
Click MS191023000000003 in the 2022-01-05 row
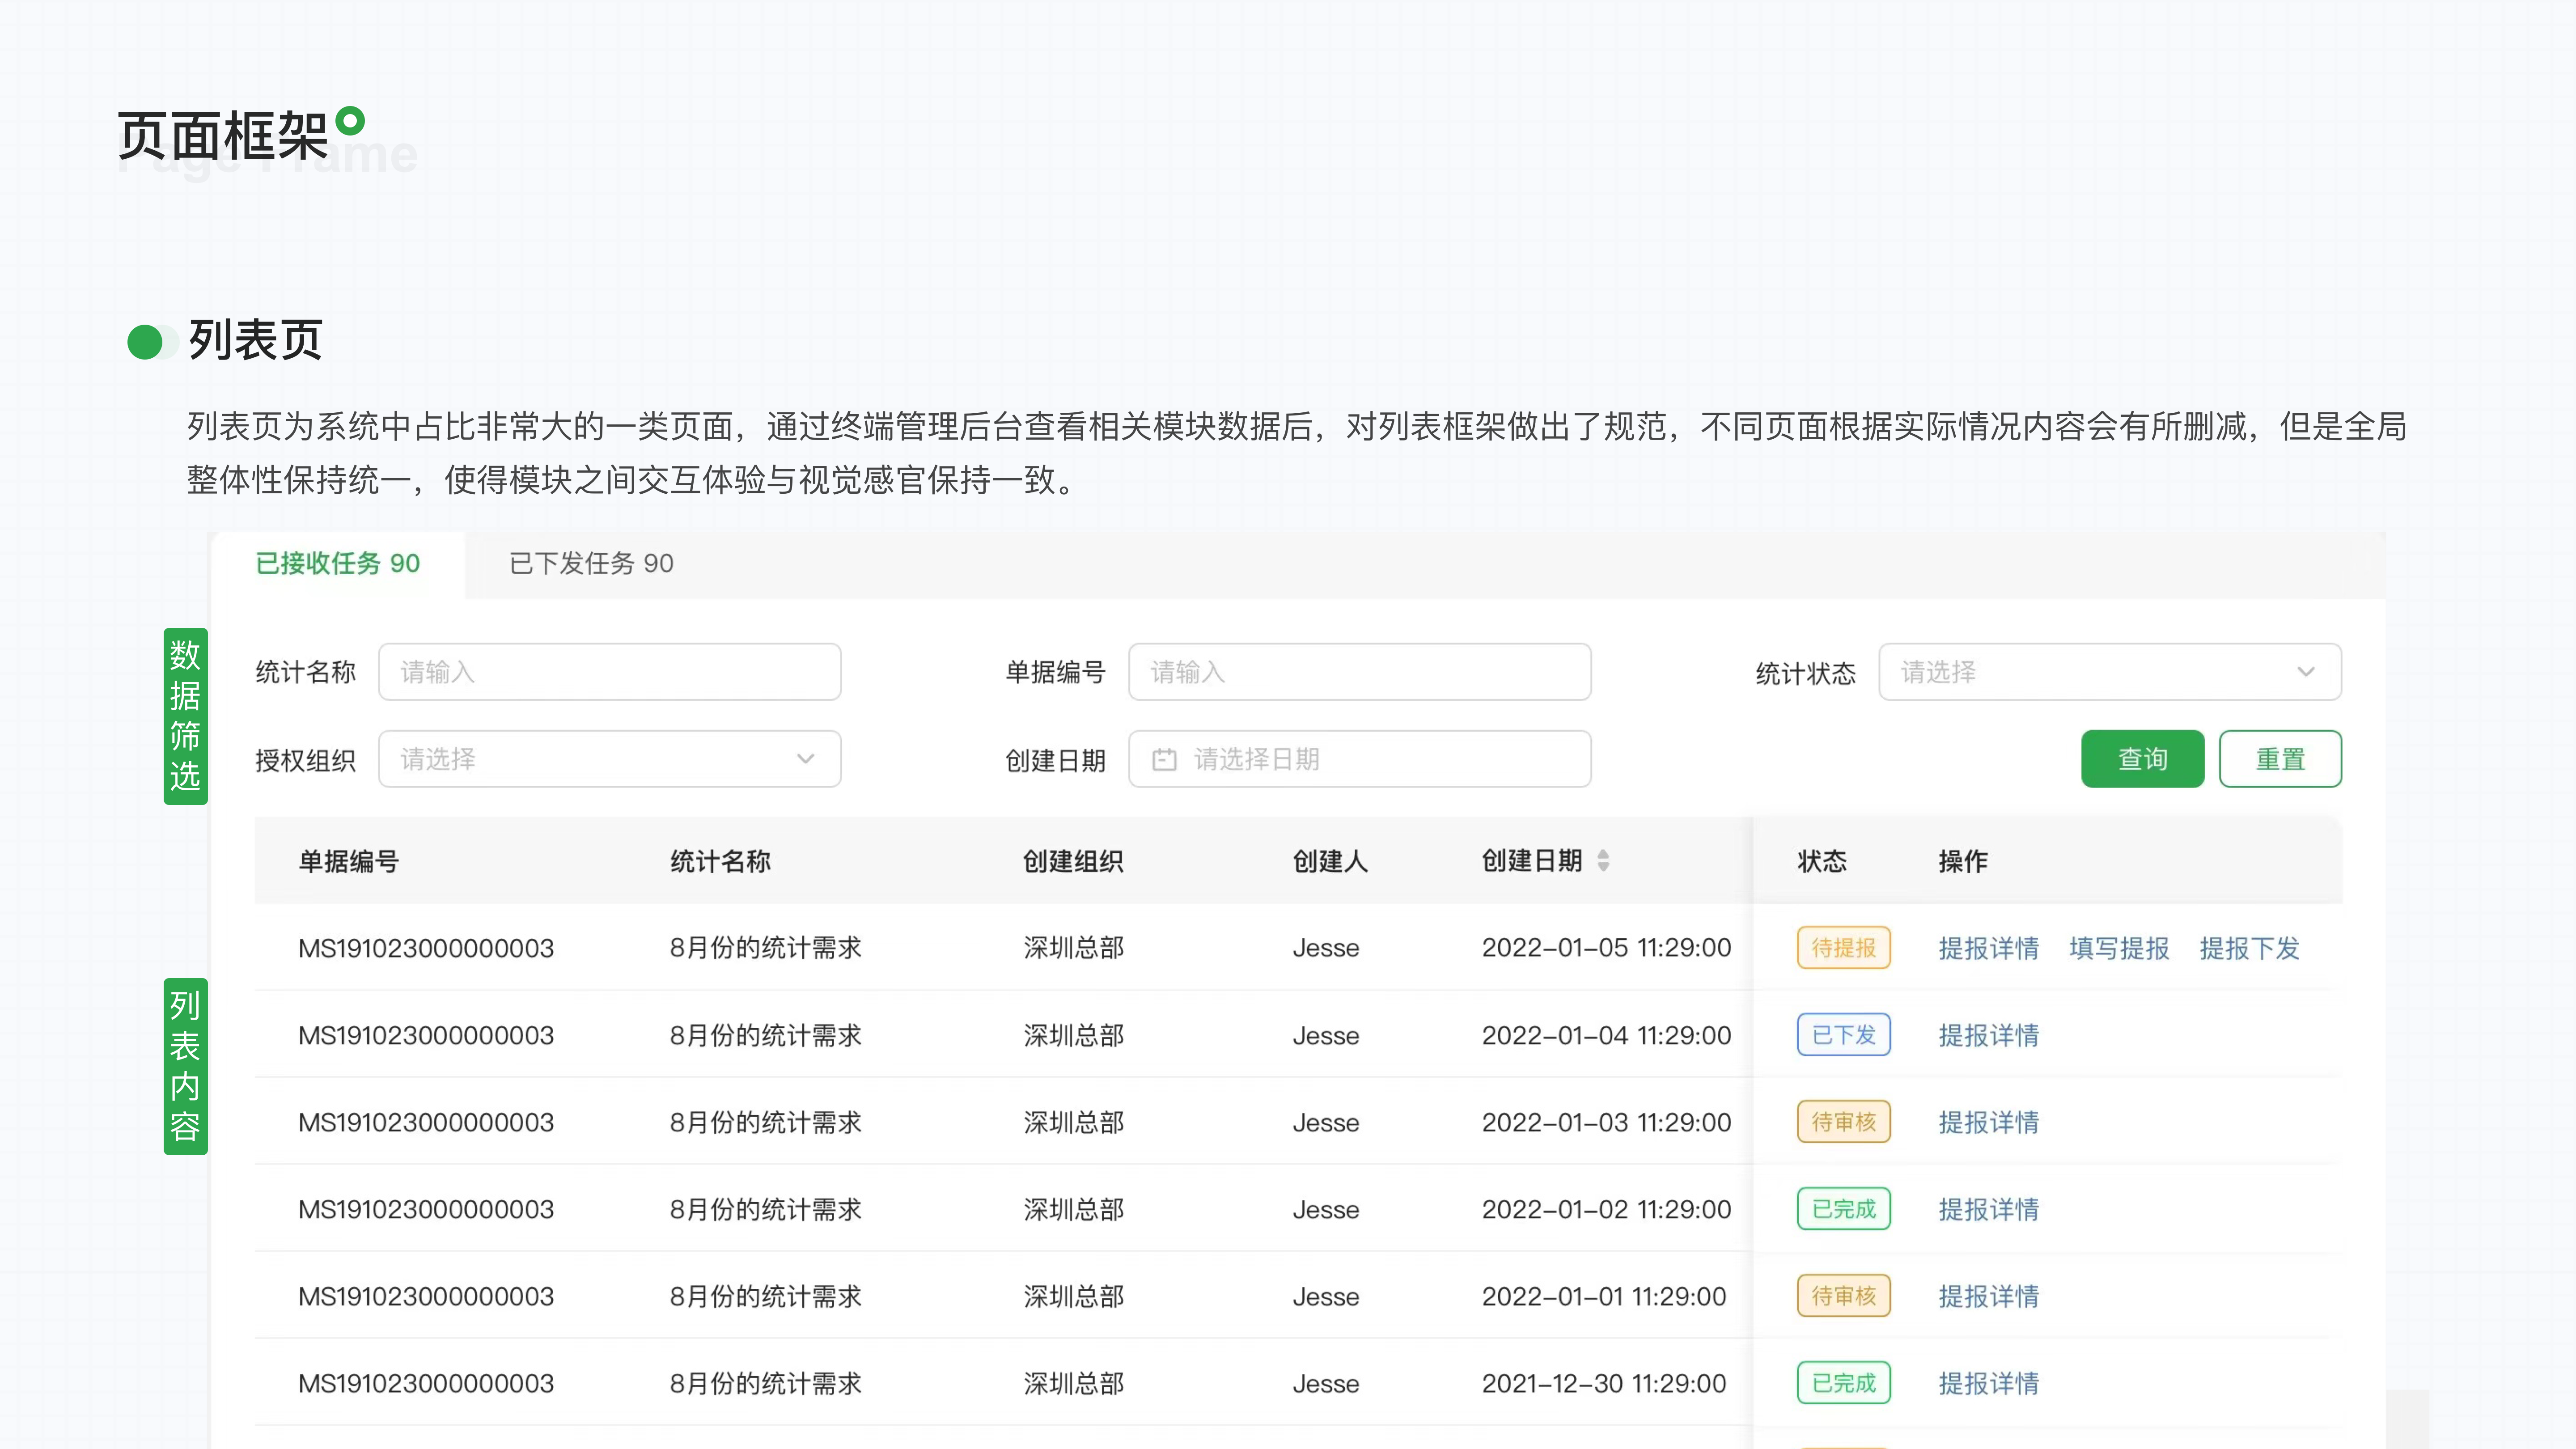click(426, 948)
